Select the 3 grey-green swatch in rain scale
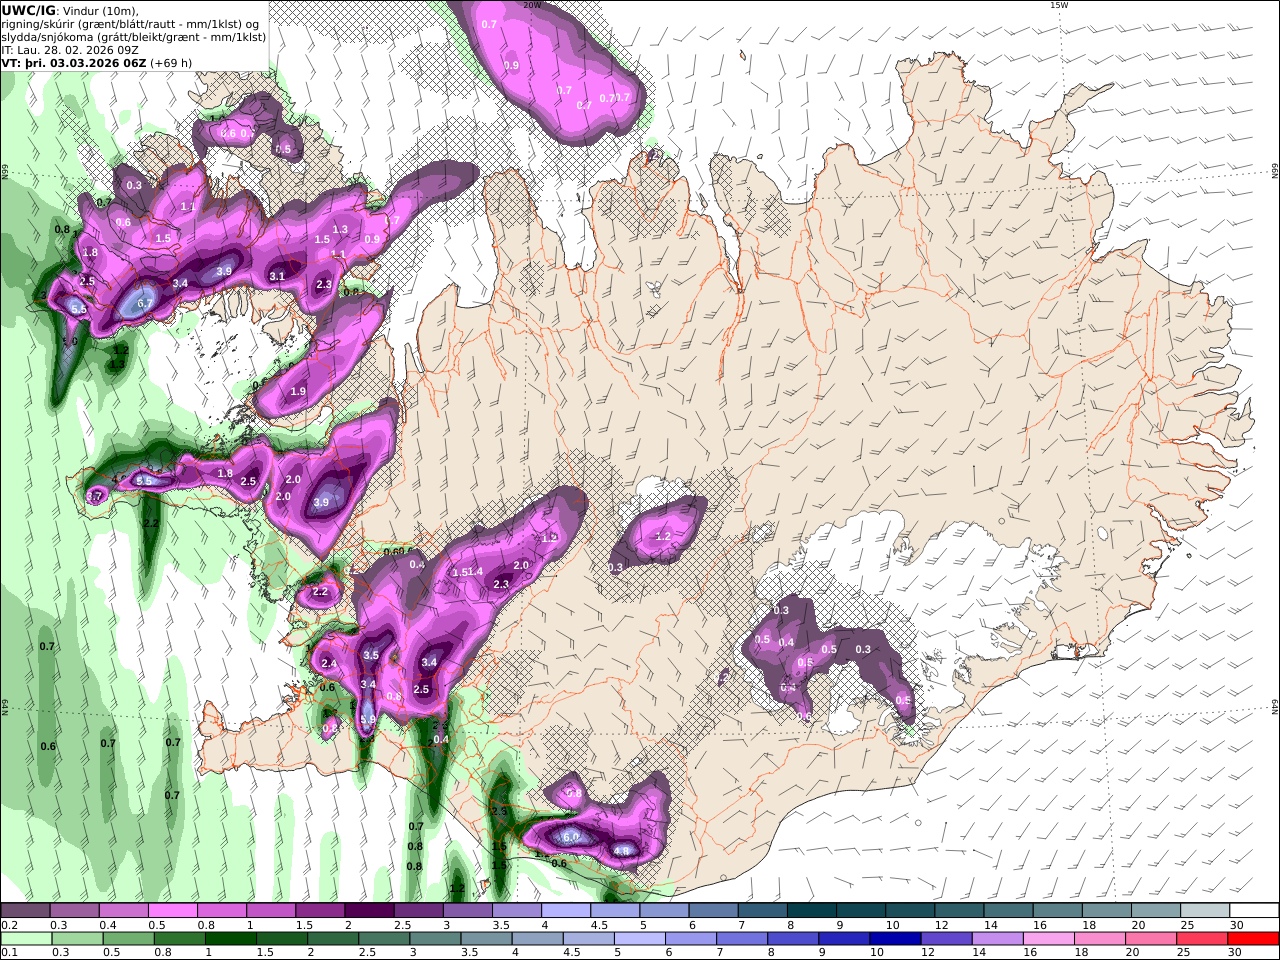Screen dimensions: 1280x960 pos(437,939)
